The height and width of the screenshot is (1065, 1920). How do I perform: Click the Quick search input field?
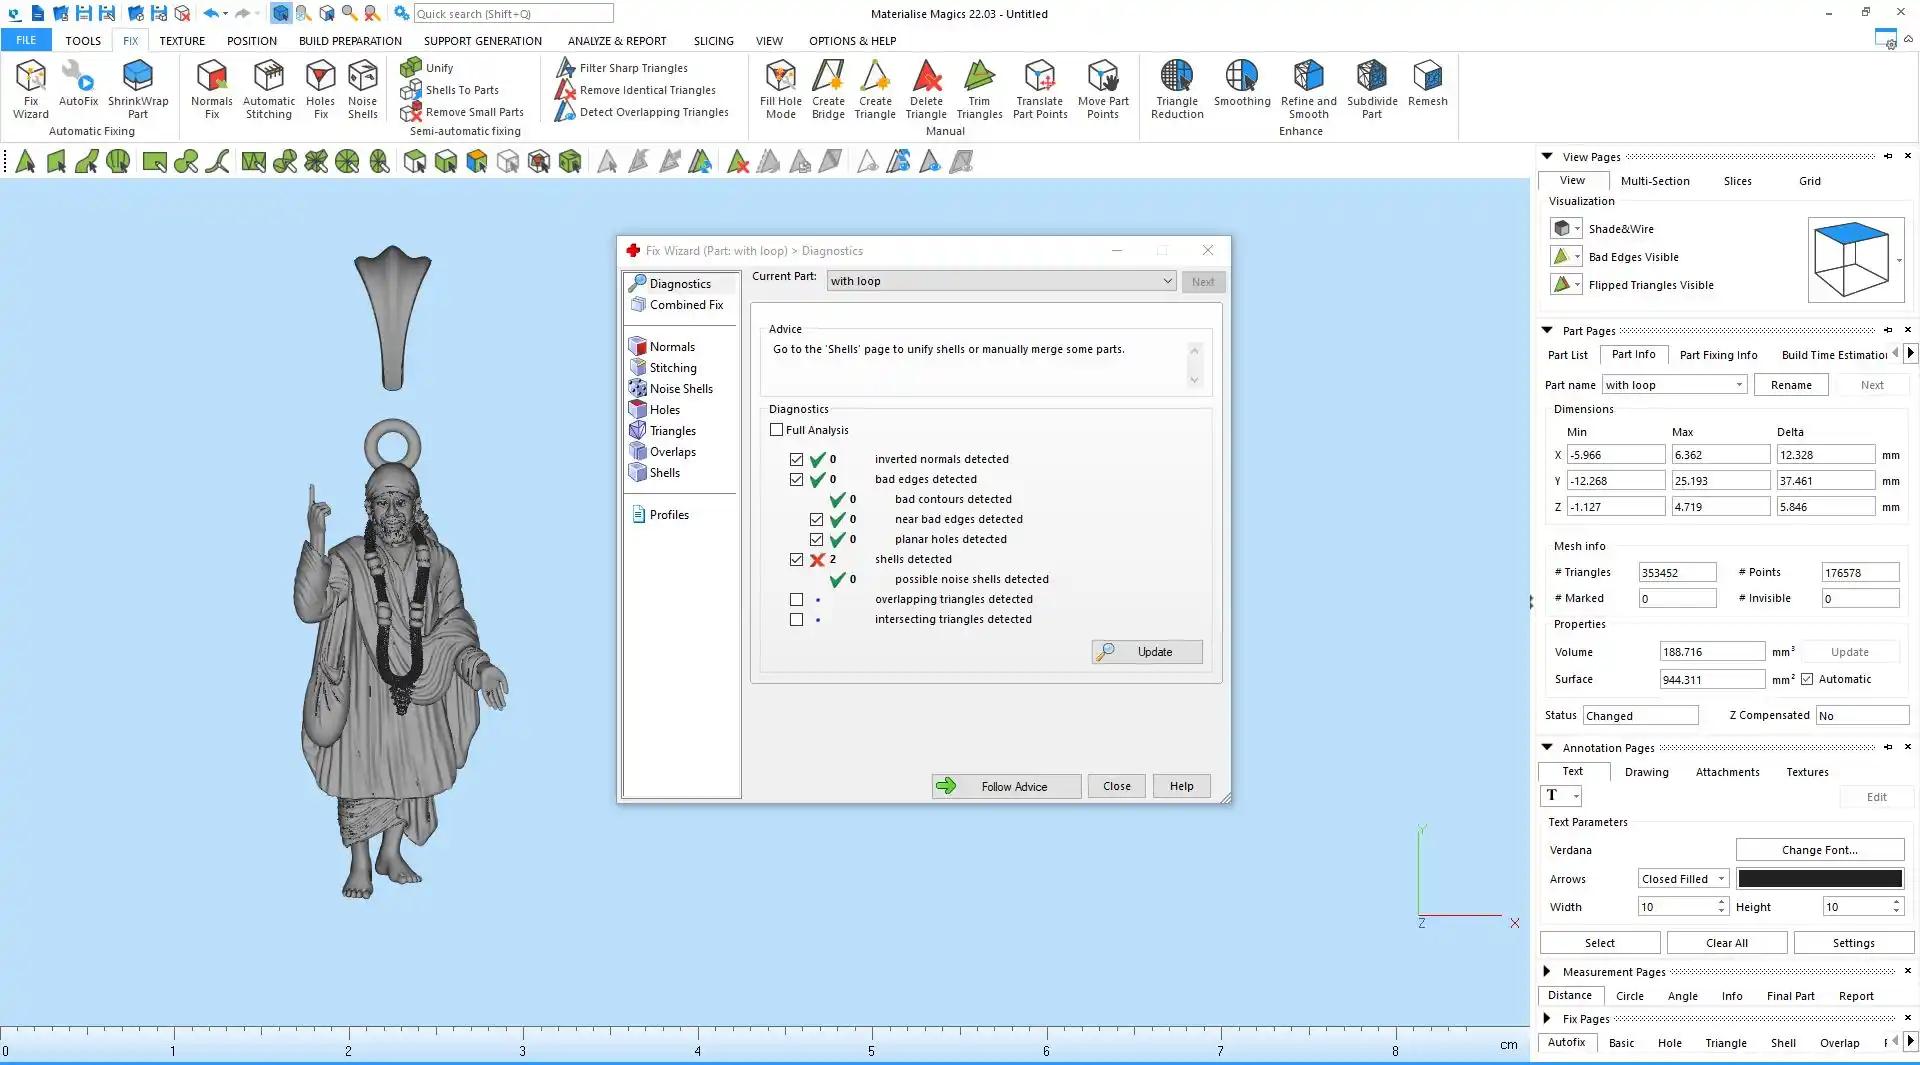pyautogui.click(x=513, y=14)
